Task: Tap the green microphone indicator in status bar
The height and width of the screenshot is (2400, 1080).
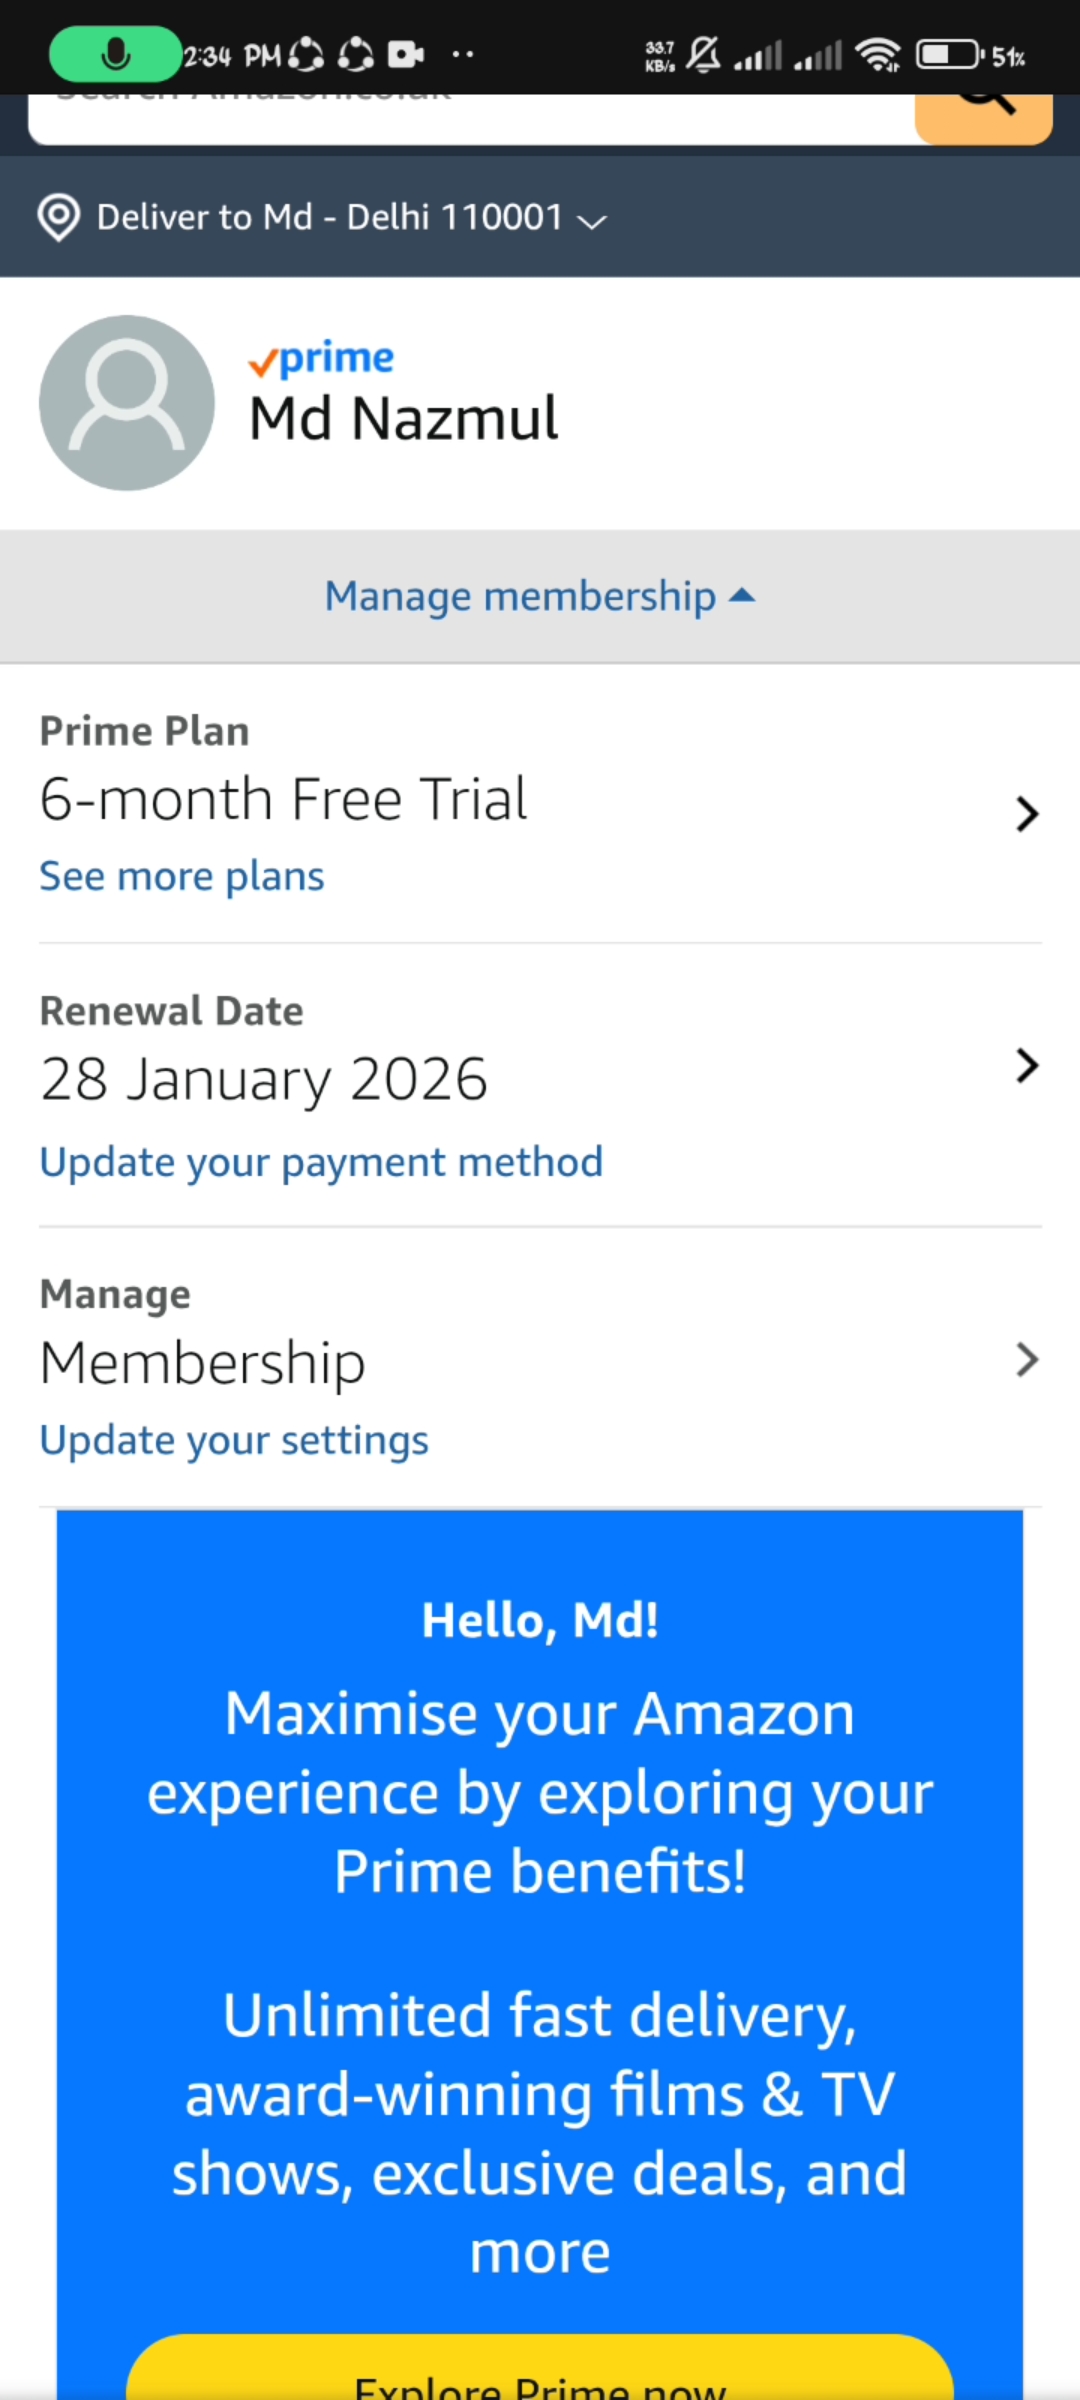Action: click(x=116, y=54)
